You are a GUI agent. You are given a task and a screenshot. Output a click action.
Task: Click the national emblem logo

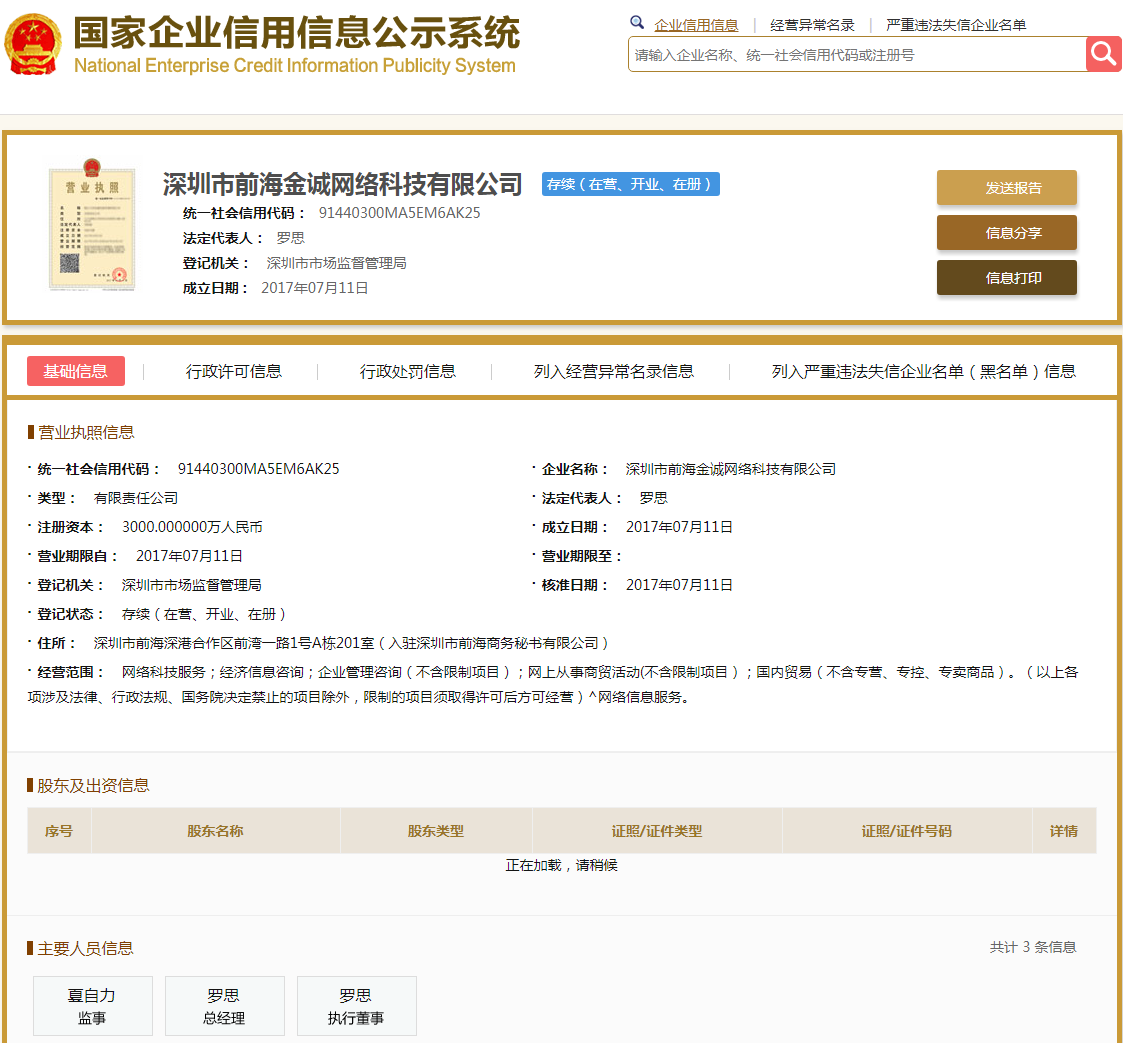pos(32,45)
